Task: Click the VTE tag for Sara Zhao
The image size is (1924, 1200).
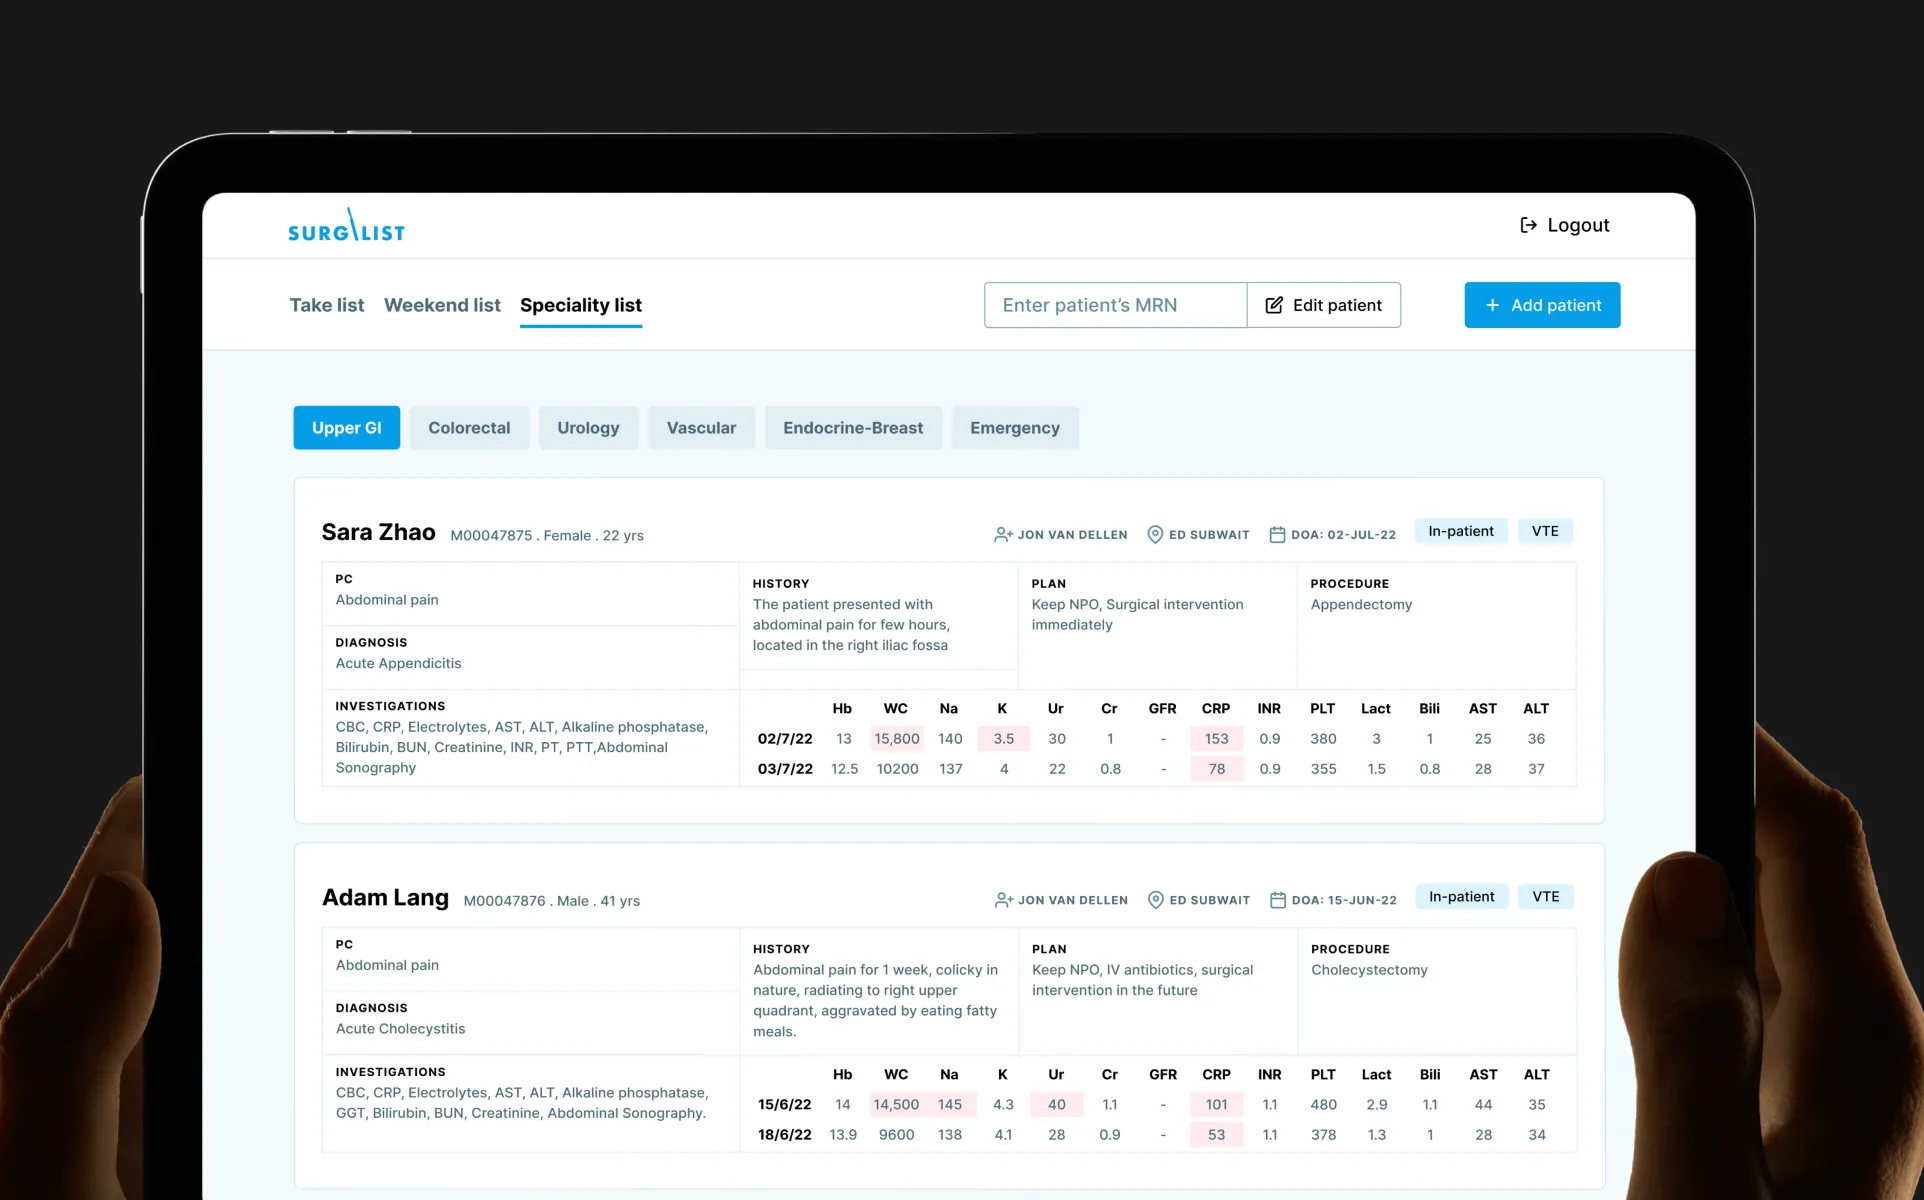Action: (1545, 531)
